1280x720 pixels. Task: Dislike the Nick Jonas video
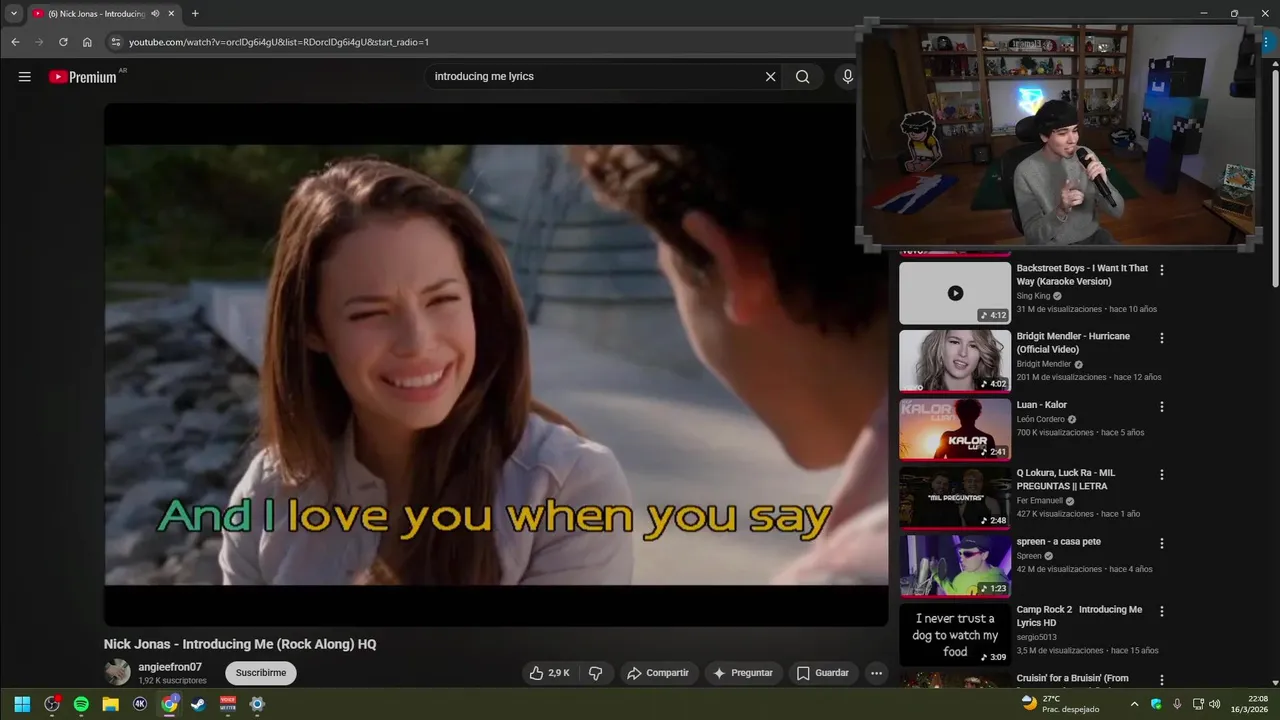click(595, 673)
